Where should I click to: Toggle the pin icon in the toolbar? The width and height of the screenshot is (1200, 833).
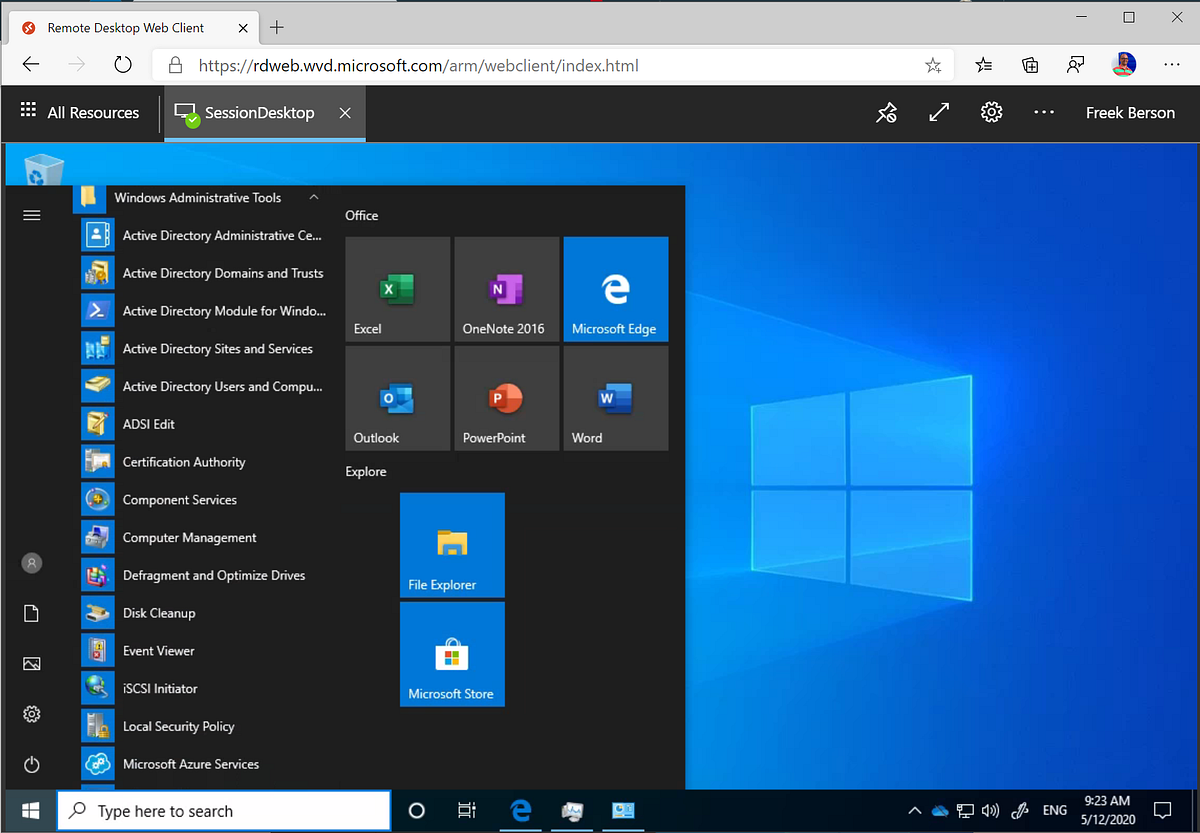click(886, 113)
